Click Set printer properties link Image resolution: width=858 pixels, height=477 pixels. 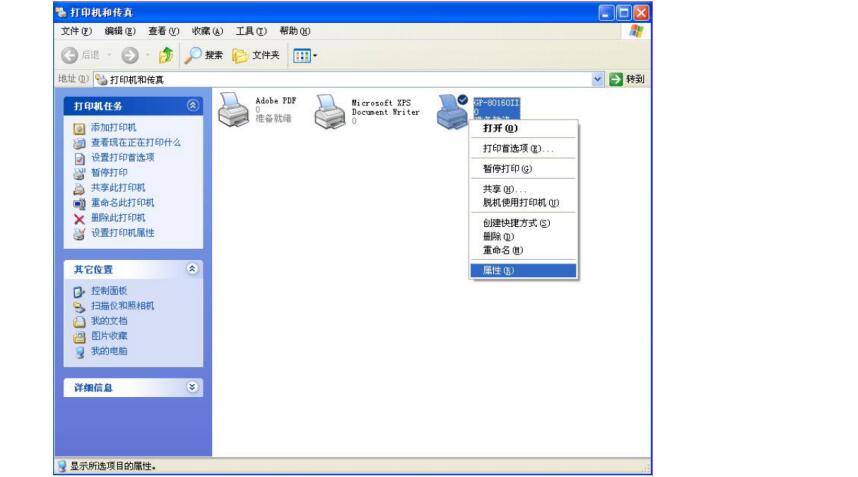tap(123, 233)
